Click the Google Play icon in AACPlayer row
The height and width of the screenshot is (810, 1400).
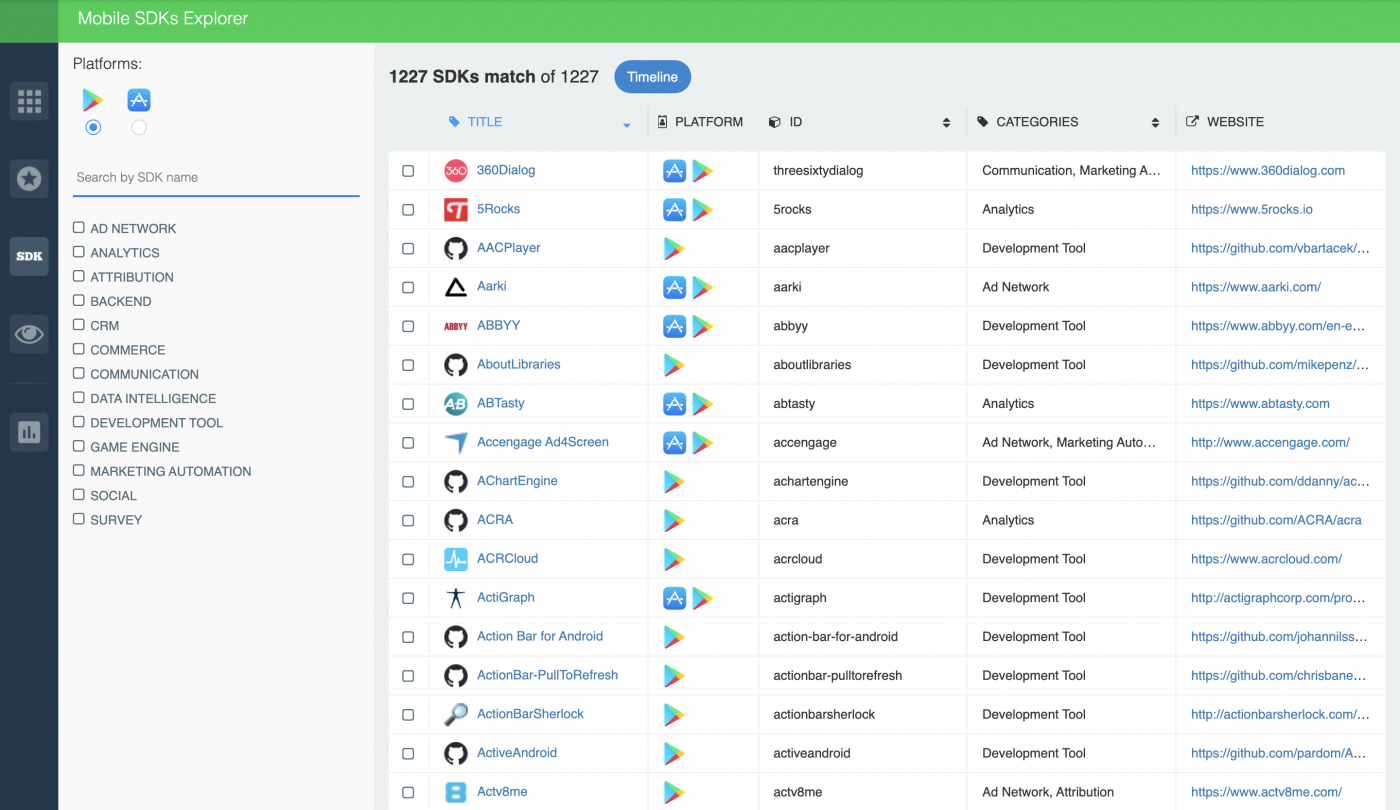pyautogui.click(x=675, y=248)
